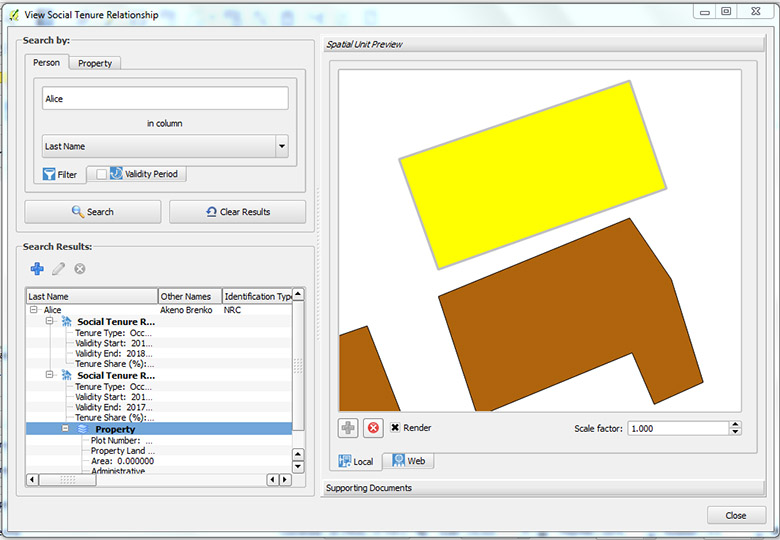Switch to the Web preview tab
This screenshot has width=780, height=540.
pos(408,461)
